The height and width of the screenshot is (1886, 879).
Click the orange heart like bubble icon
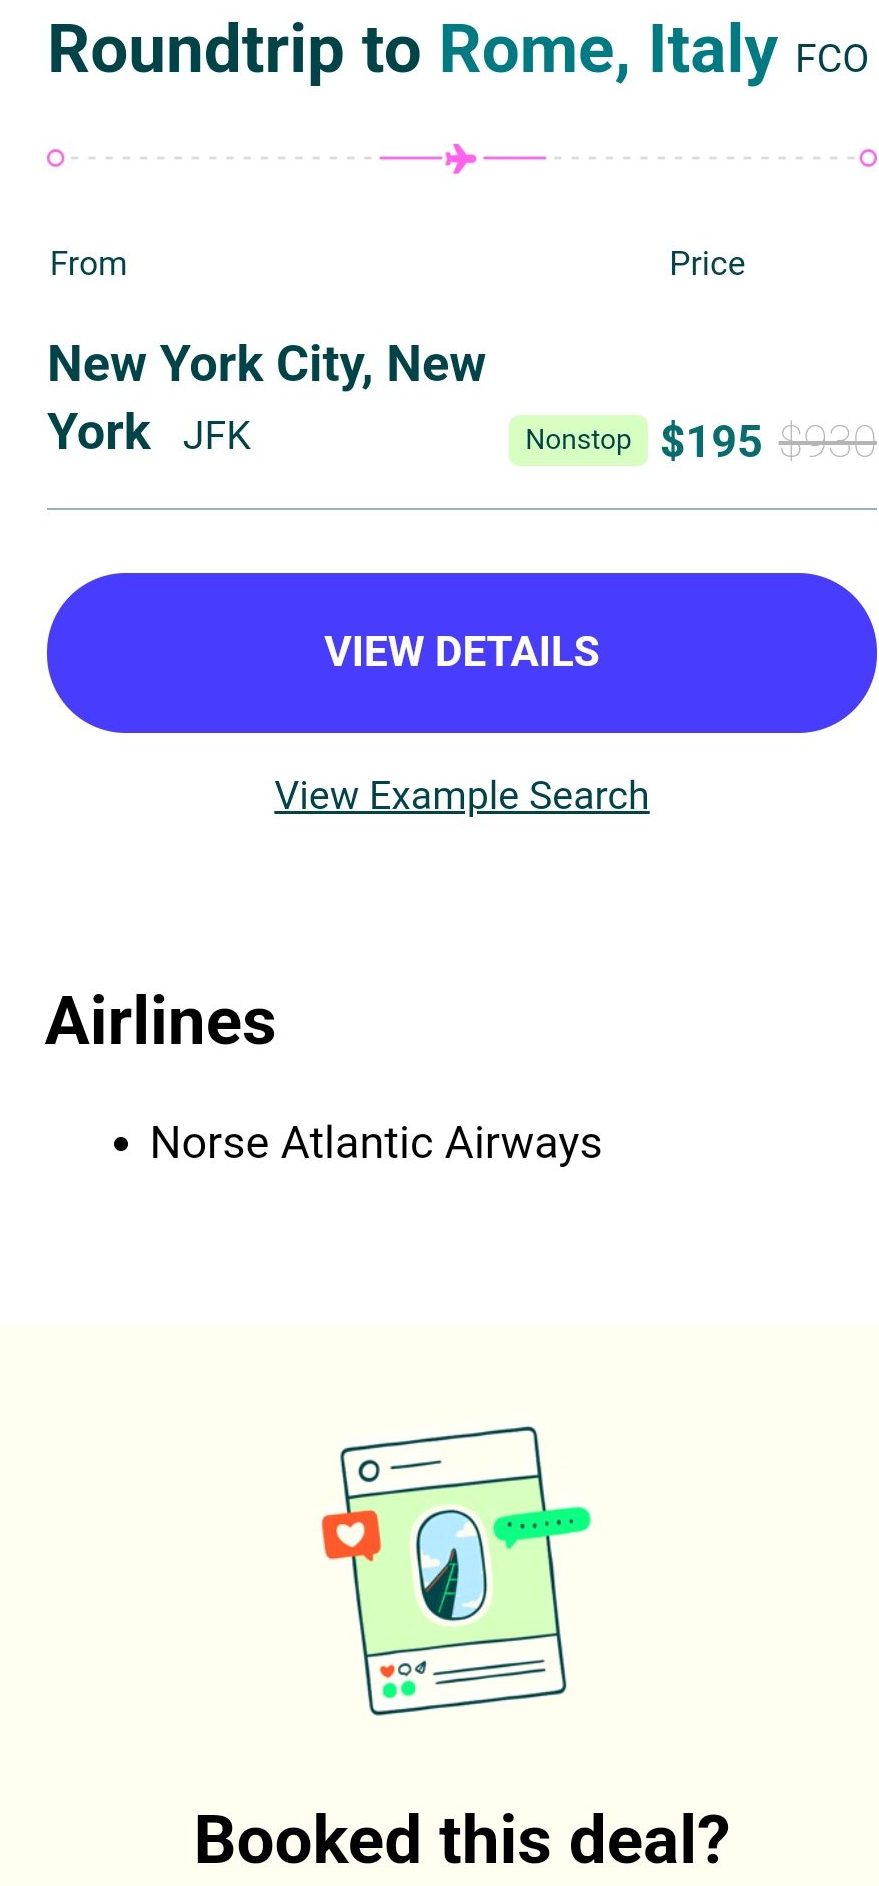[x=351, y=1535]
